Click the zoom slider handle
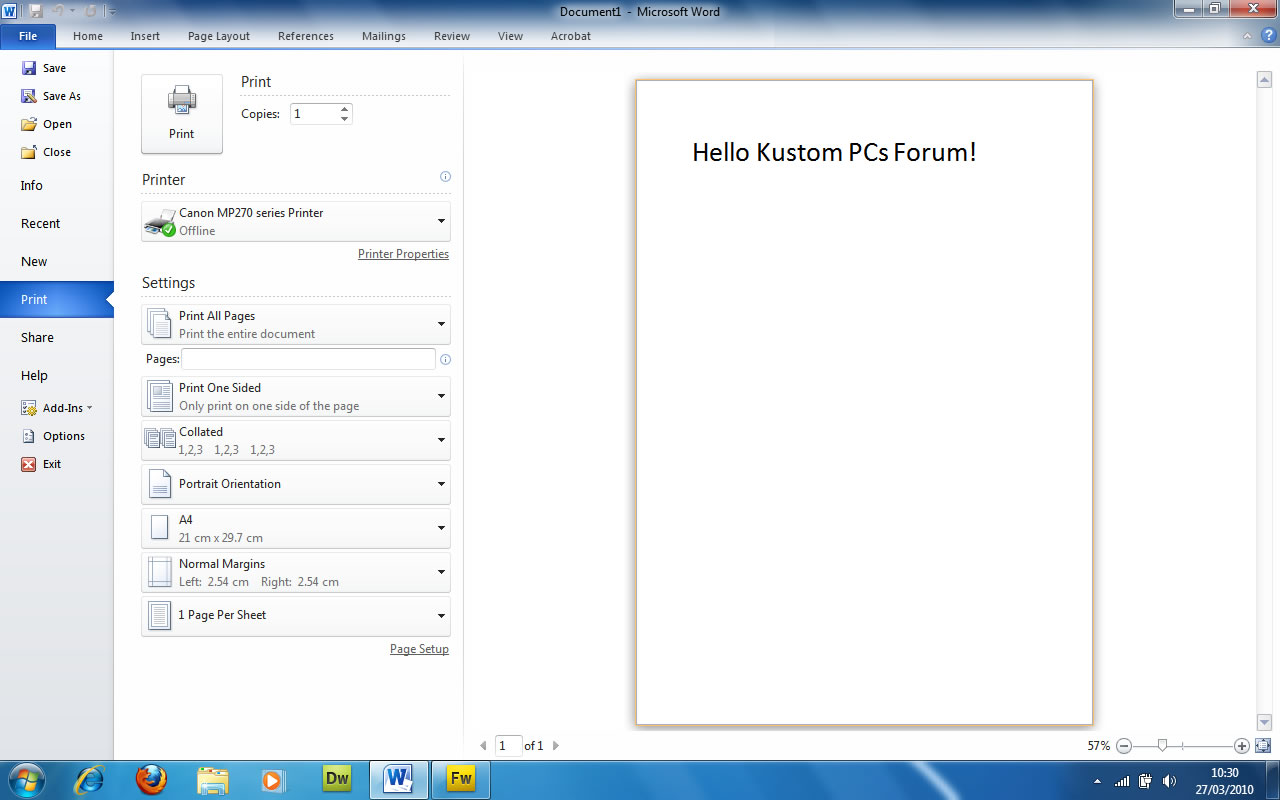The image size is (1280, 800). pos(1161,745)
